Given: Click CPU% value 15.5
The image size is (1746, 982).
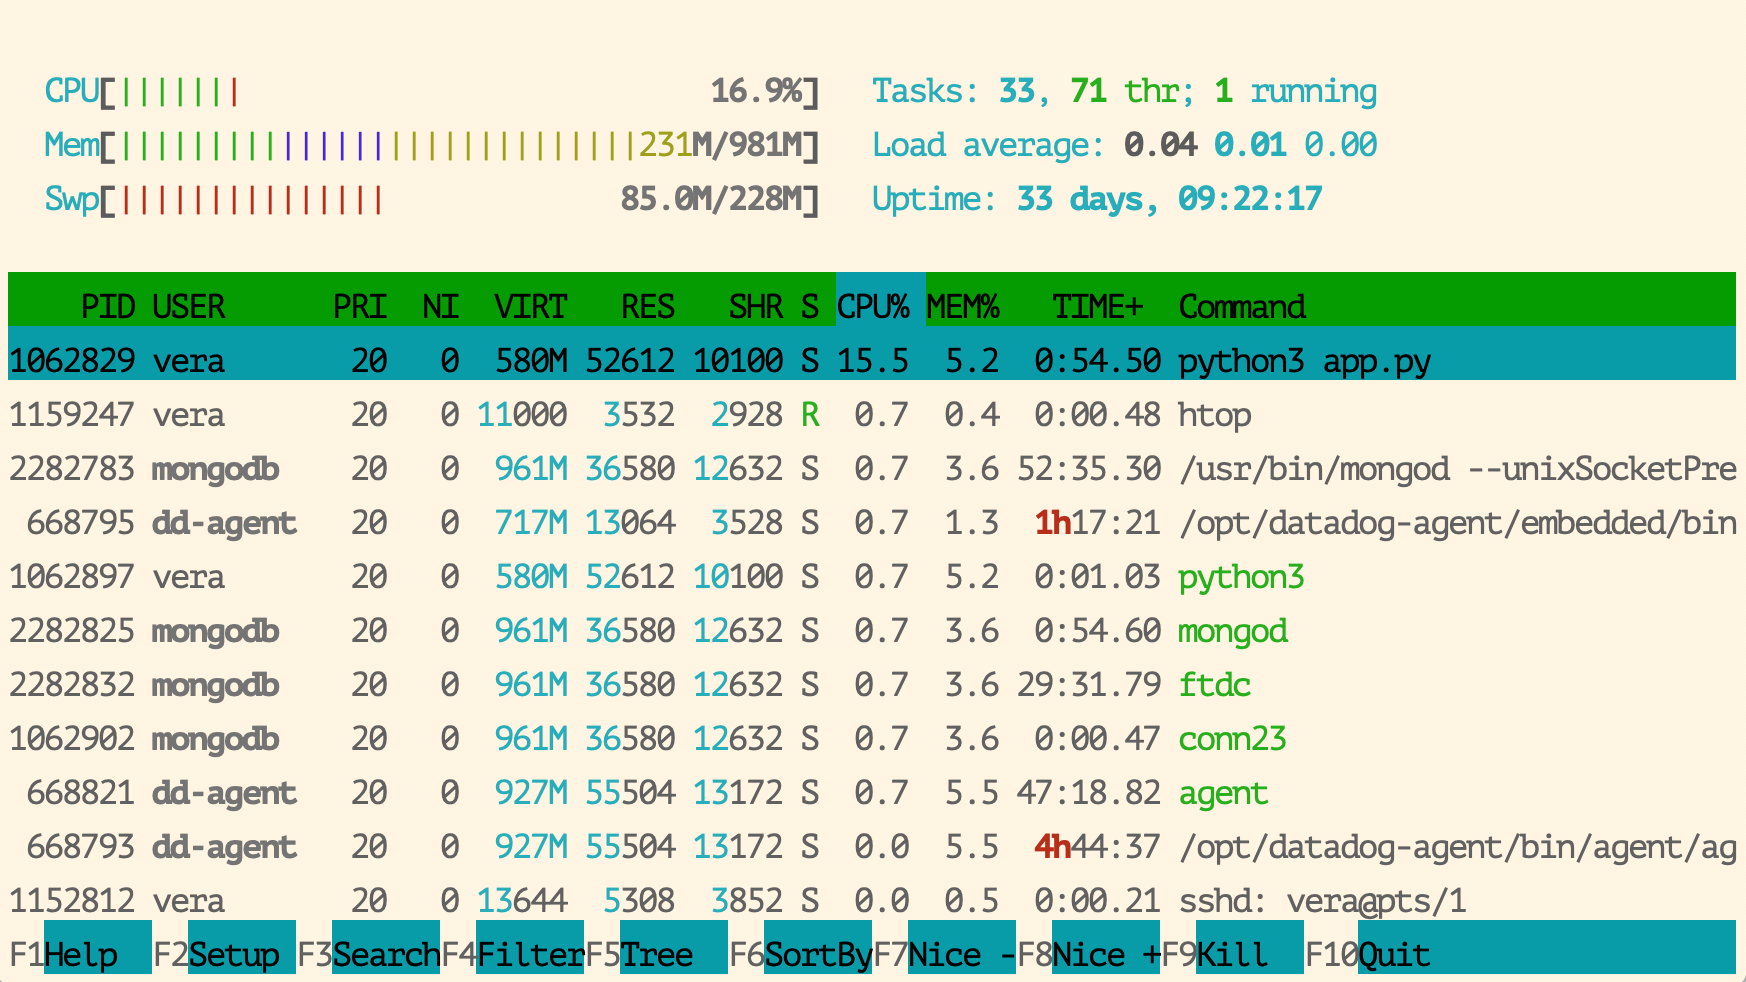Looking at the screenshot, I should (873, 361).
